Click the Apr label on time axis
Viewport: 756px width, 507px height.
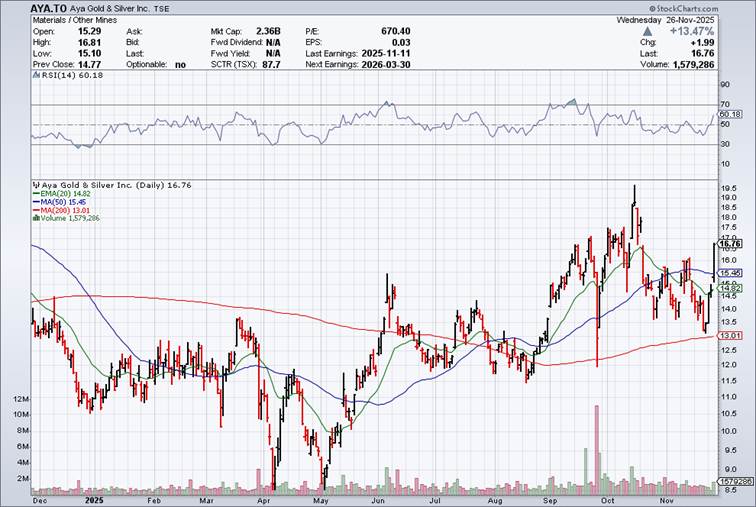(x=263, y=501)
